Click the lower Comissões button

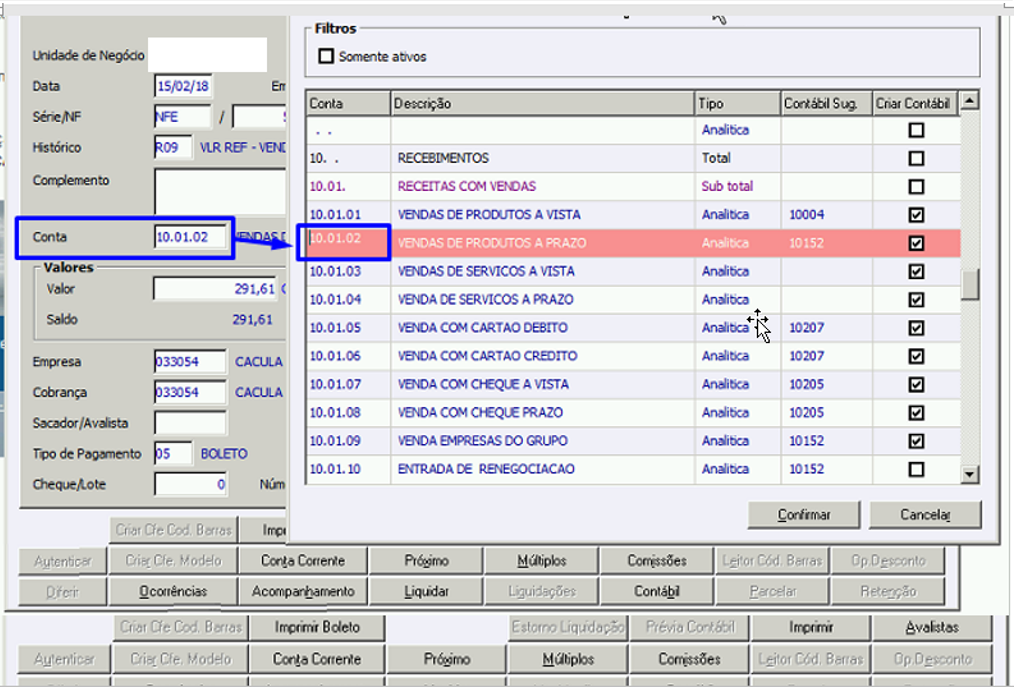pyautogui.click(x=689, y=659)
